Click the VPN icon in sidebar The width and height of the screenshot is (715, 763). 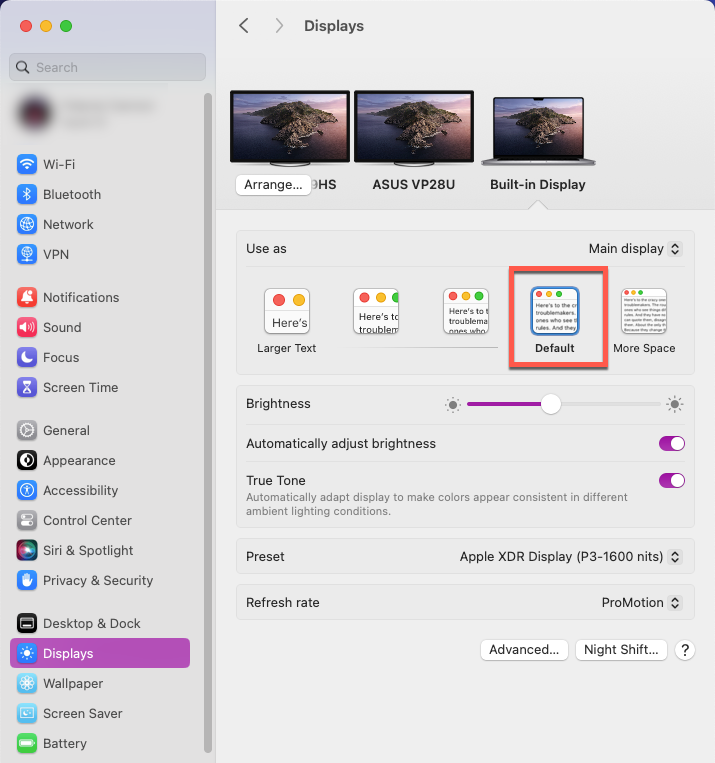point(27,254)
